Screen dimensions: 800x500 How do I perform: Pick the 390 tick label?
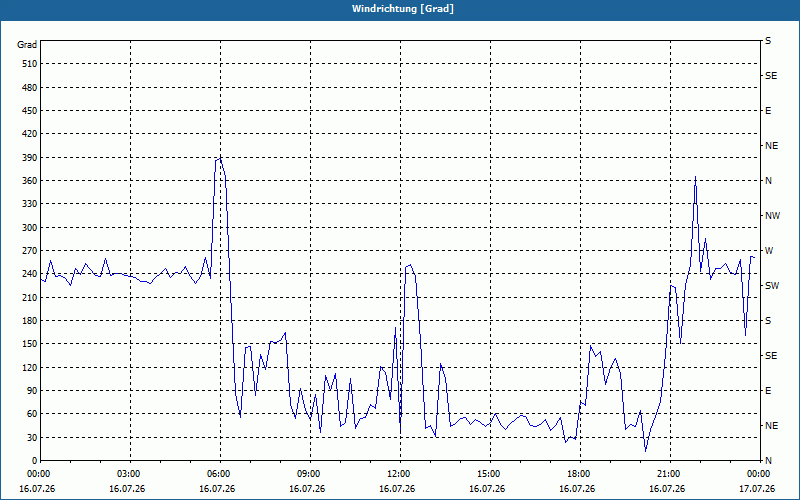(x=29, y=158)
